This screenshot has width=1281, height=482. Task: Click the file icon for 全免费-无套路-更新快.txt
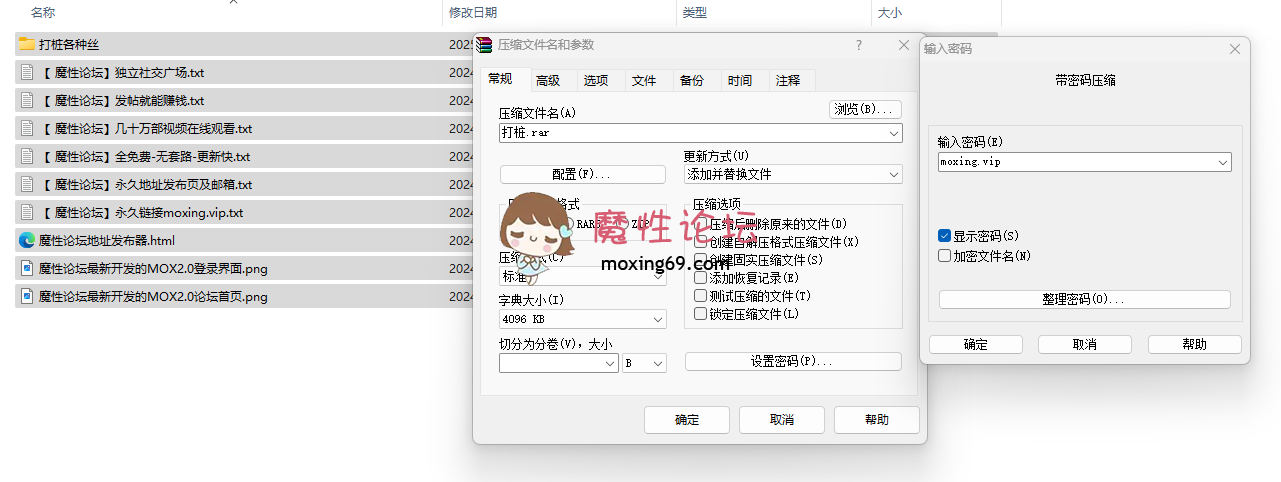pyautogui.click(x=27, y=156)
